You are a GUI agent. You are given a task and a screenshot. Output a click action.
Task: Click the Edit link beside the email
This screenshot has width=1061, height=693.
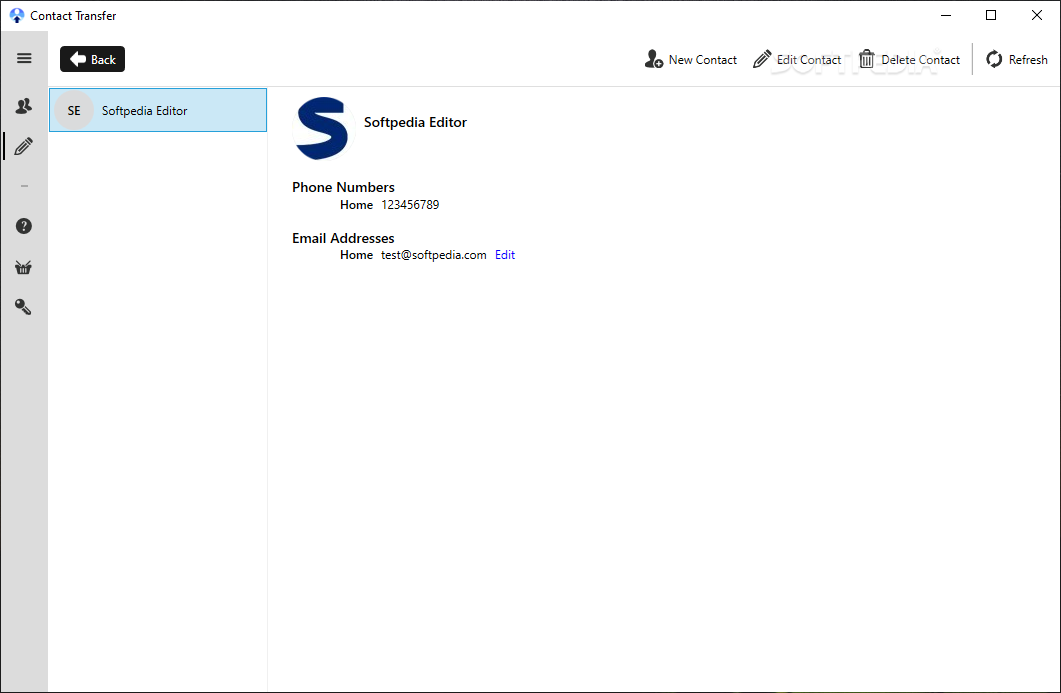click(x=505, y=255)
